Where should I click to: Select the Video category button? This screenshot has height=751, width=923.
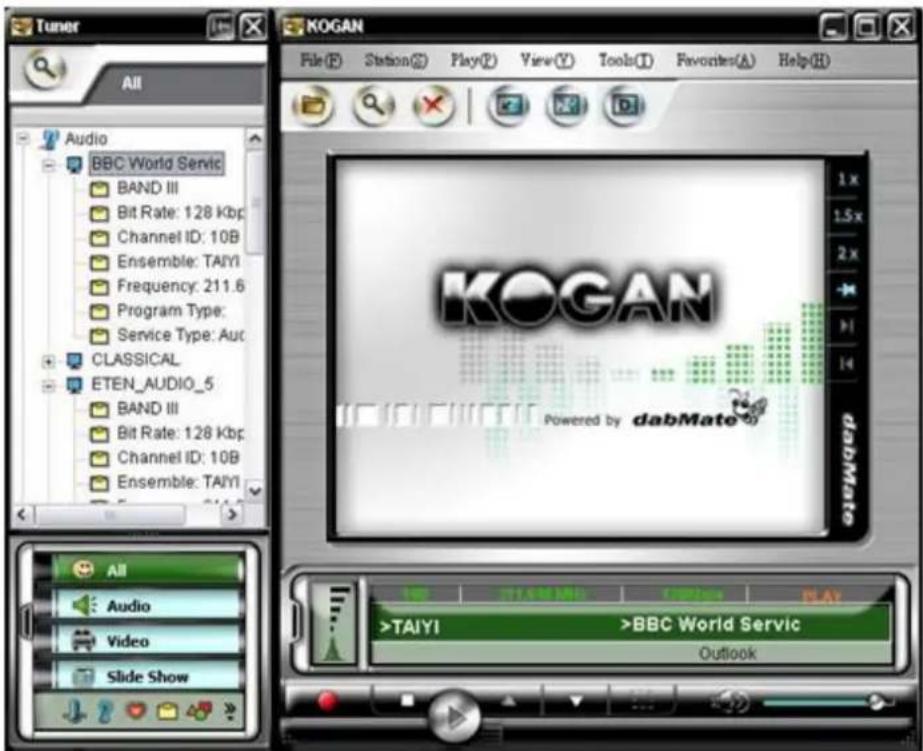click(x=147, y=641)
